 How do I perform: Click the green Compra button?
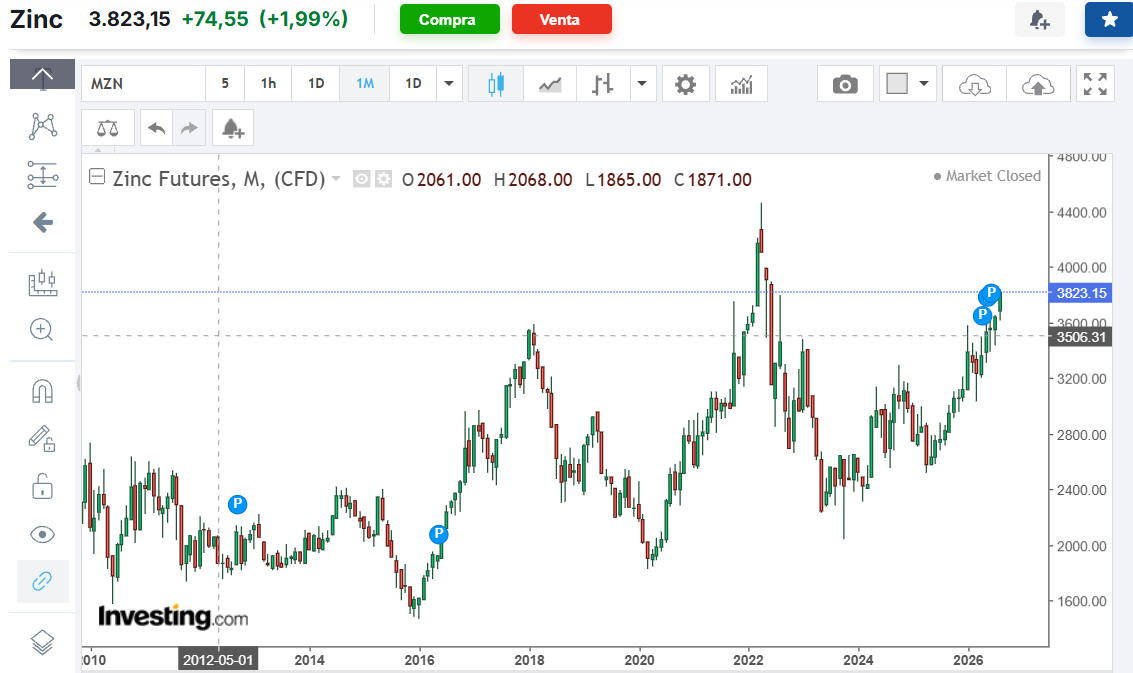point(449,20)
